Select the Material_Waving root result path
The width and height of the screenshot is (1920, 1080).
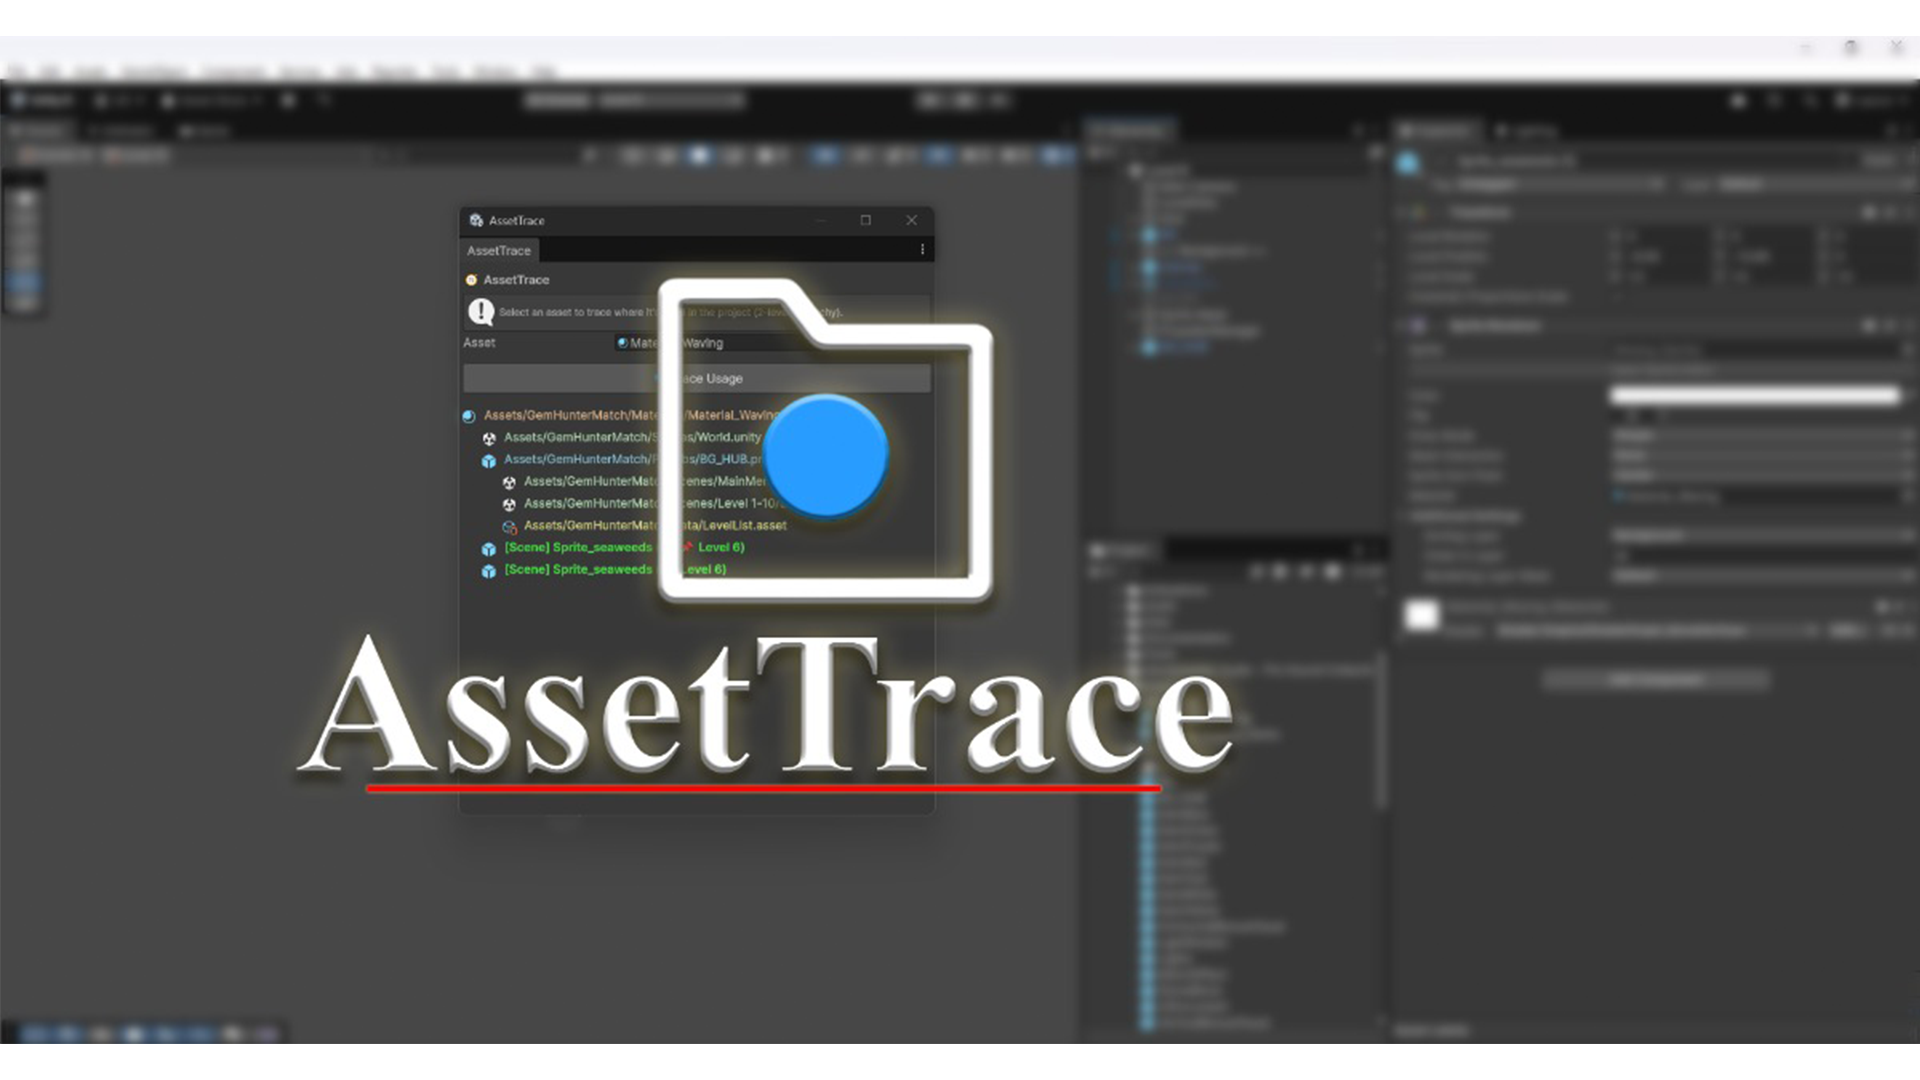pos(631,415)
